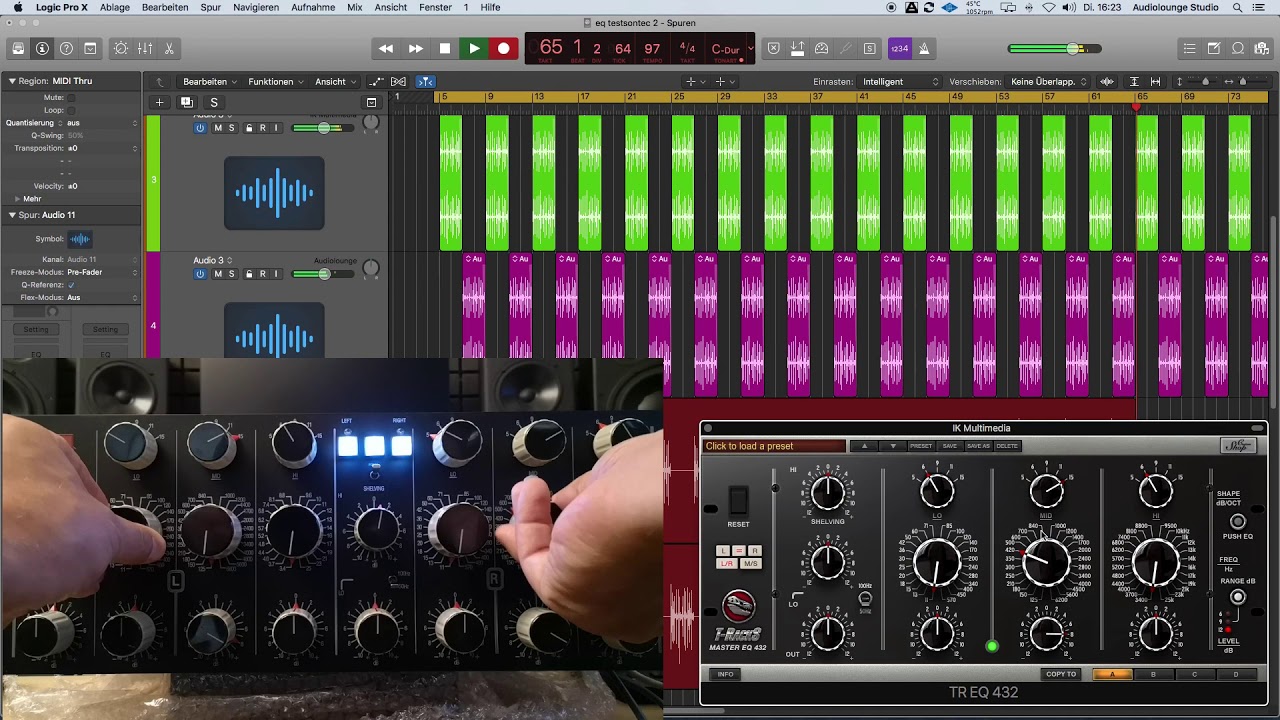Click the COPY TO button in the plugin
This screenshot has width=1280, height=720.
[x=1061, y=674]
